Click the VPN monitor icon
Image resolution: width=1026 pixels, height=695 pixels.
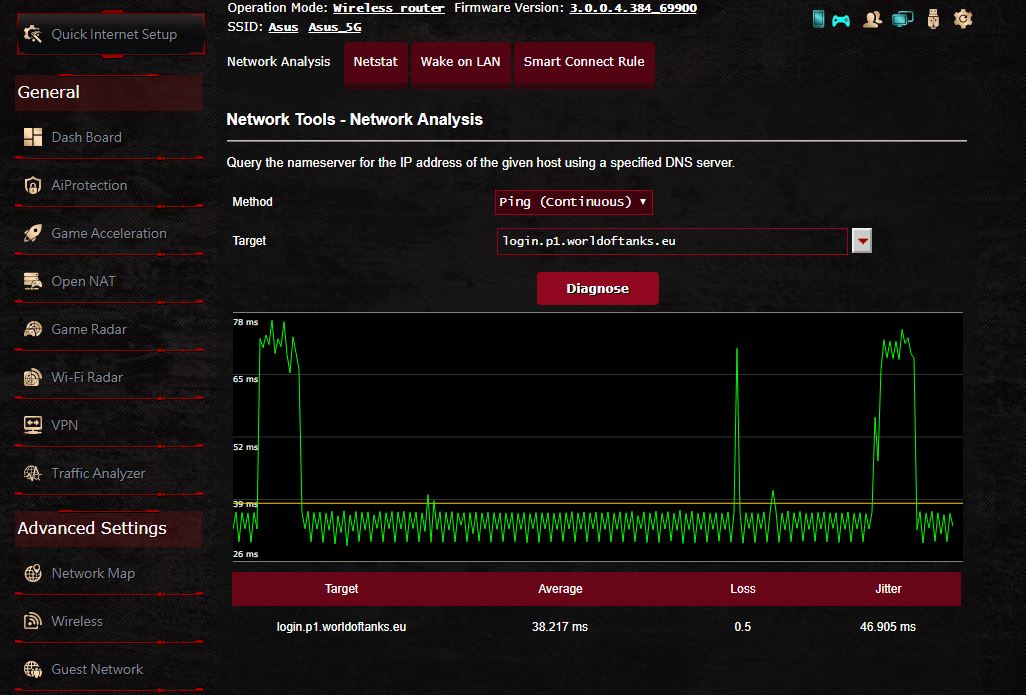33,425
